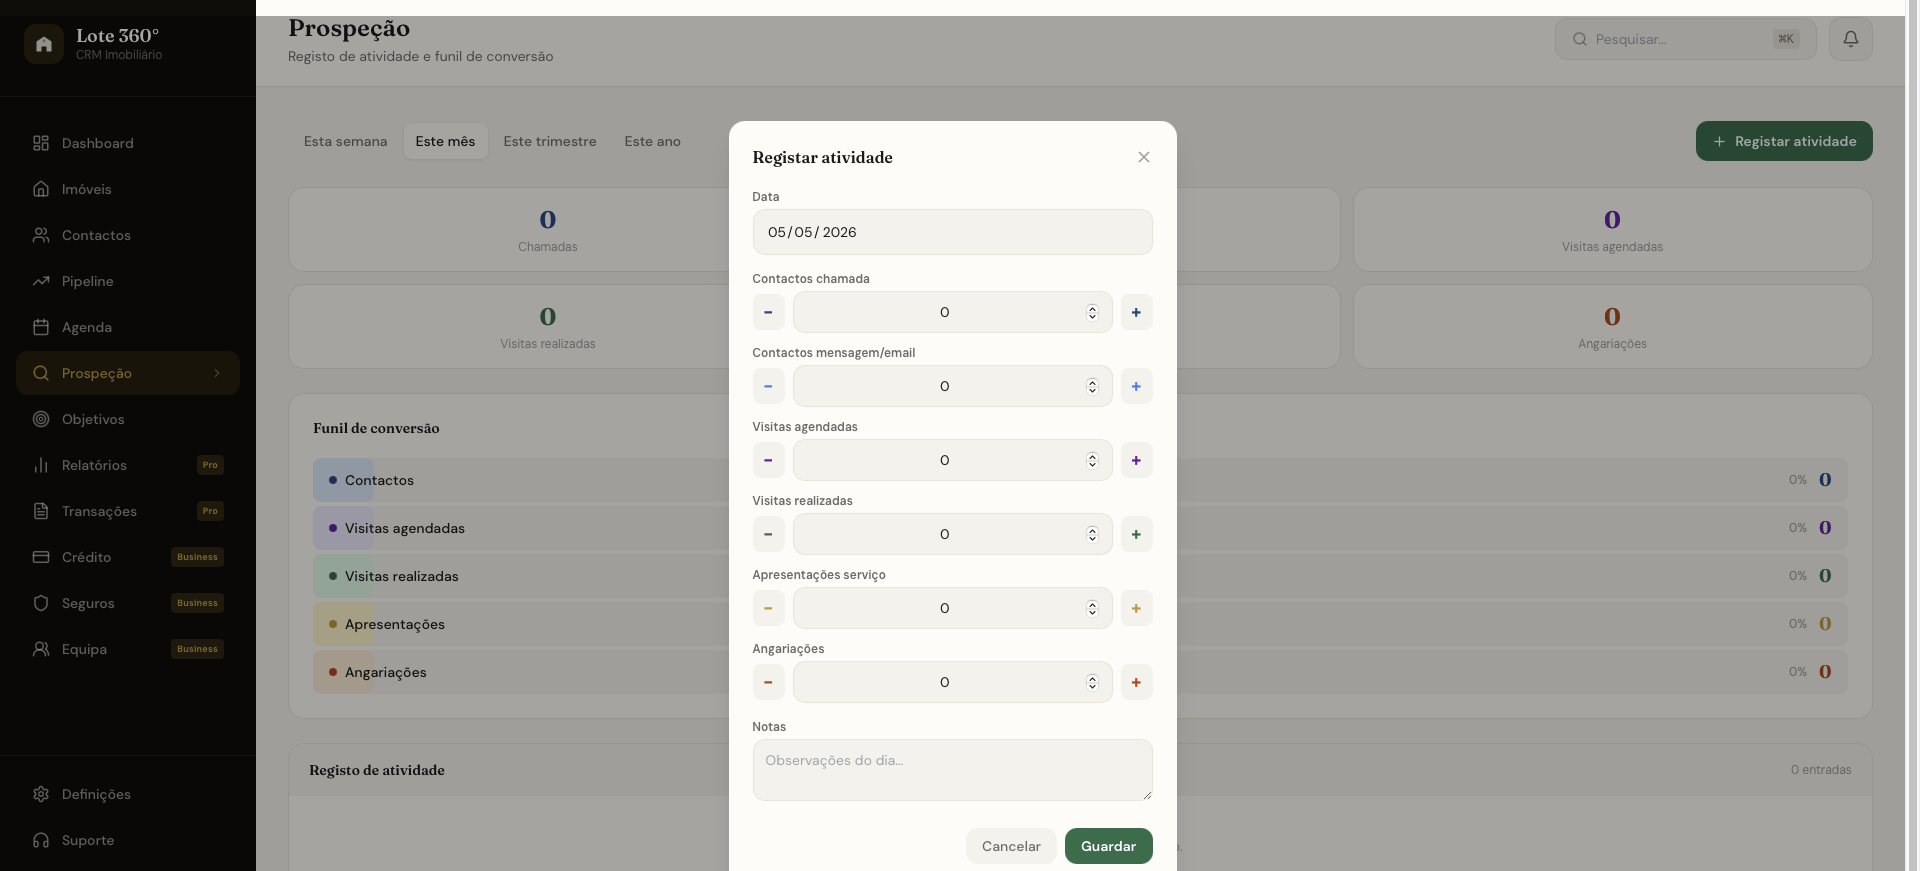This screenshot has height=871, width=1920.
Task: Decrease Visitas agendadas with minus button
Action: pos(768,460)
